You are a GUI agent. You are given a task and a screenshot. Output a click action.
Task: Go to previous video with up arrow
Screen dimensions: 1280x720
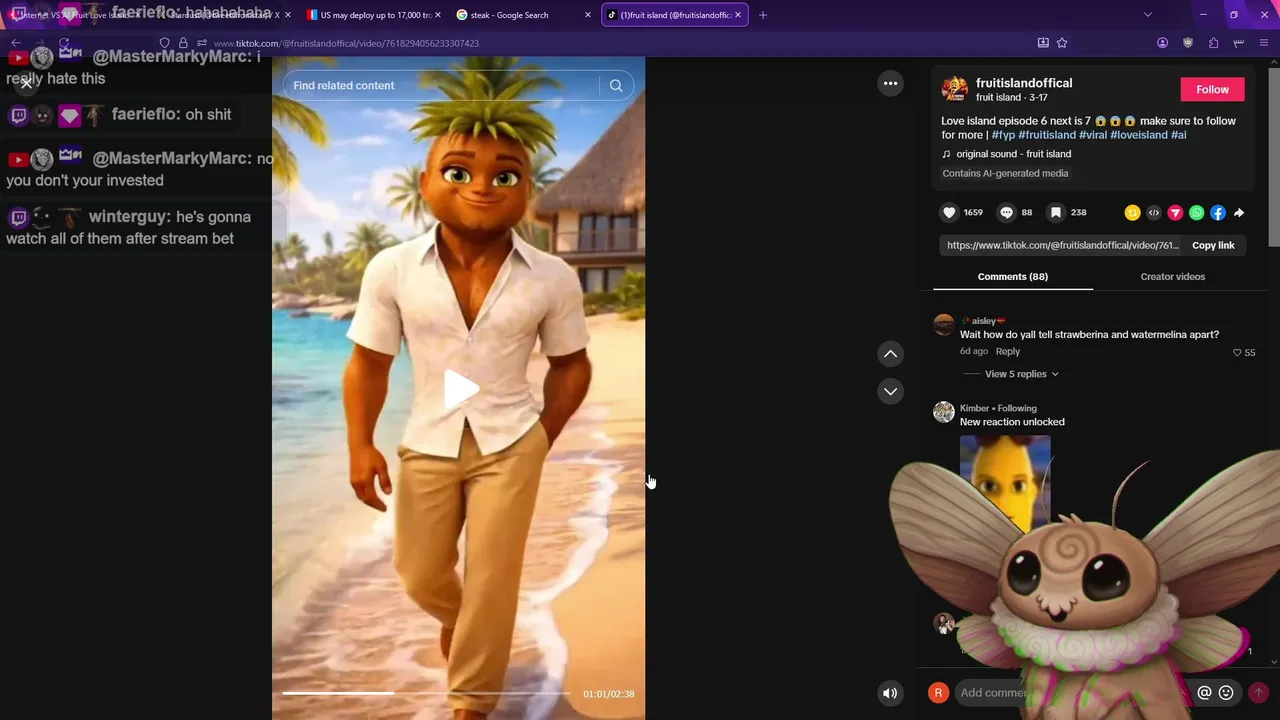coord(890,354)
